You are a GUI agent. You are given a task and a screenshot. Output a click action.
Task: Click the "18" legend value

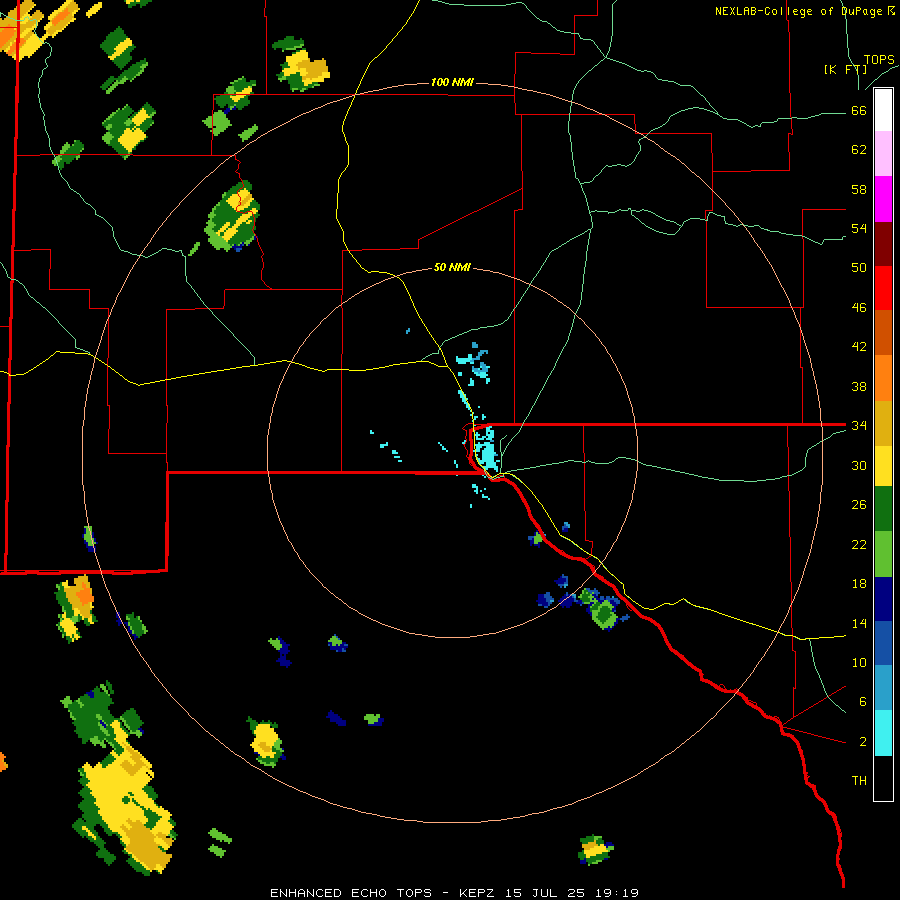(859, 584)
